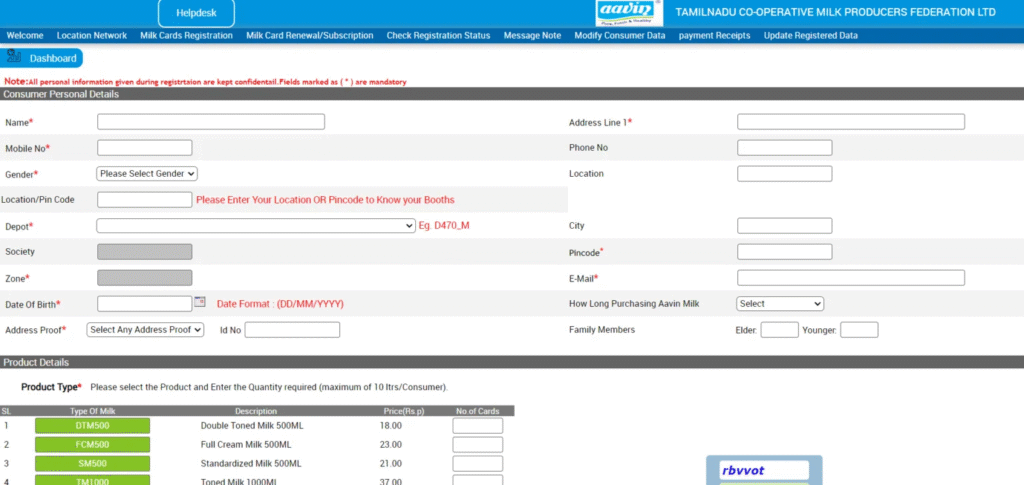This screenshot has height=485, width=1024.
Task: Click the City input field
Action: (784, 226)
